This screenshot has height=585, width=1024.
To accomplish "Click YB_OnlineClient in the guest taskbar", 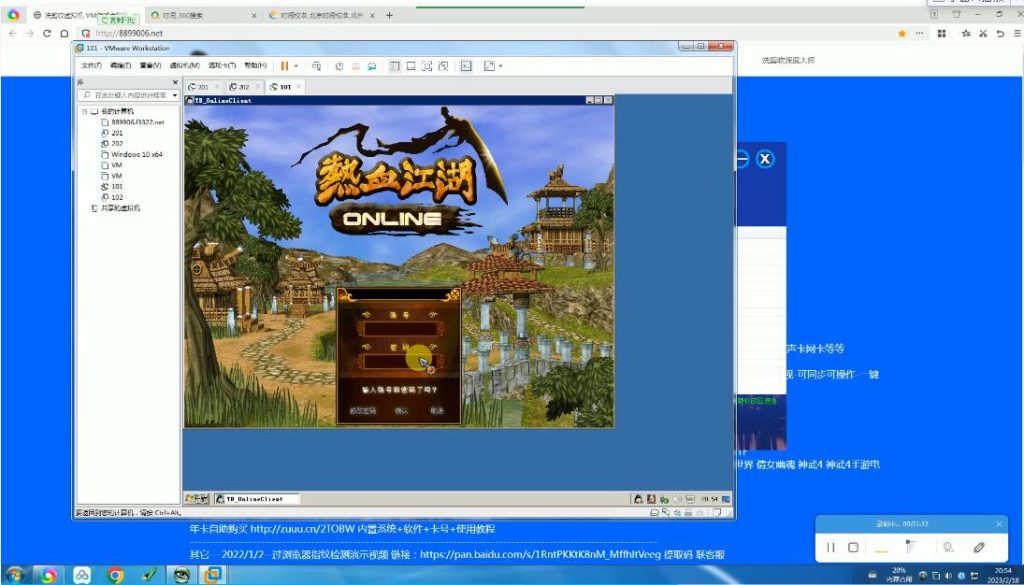I will [x=257, y=499].
